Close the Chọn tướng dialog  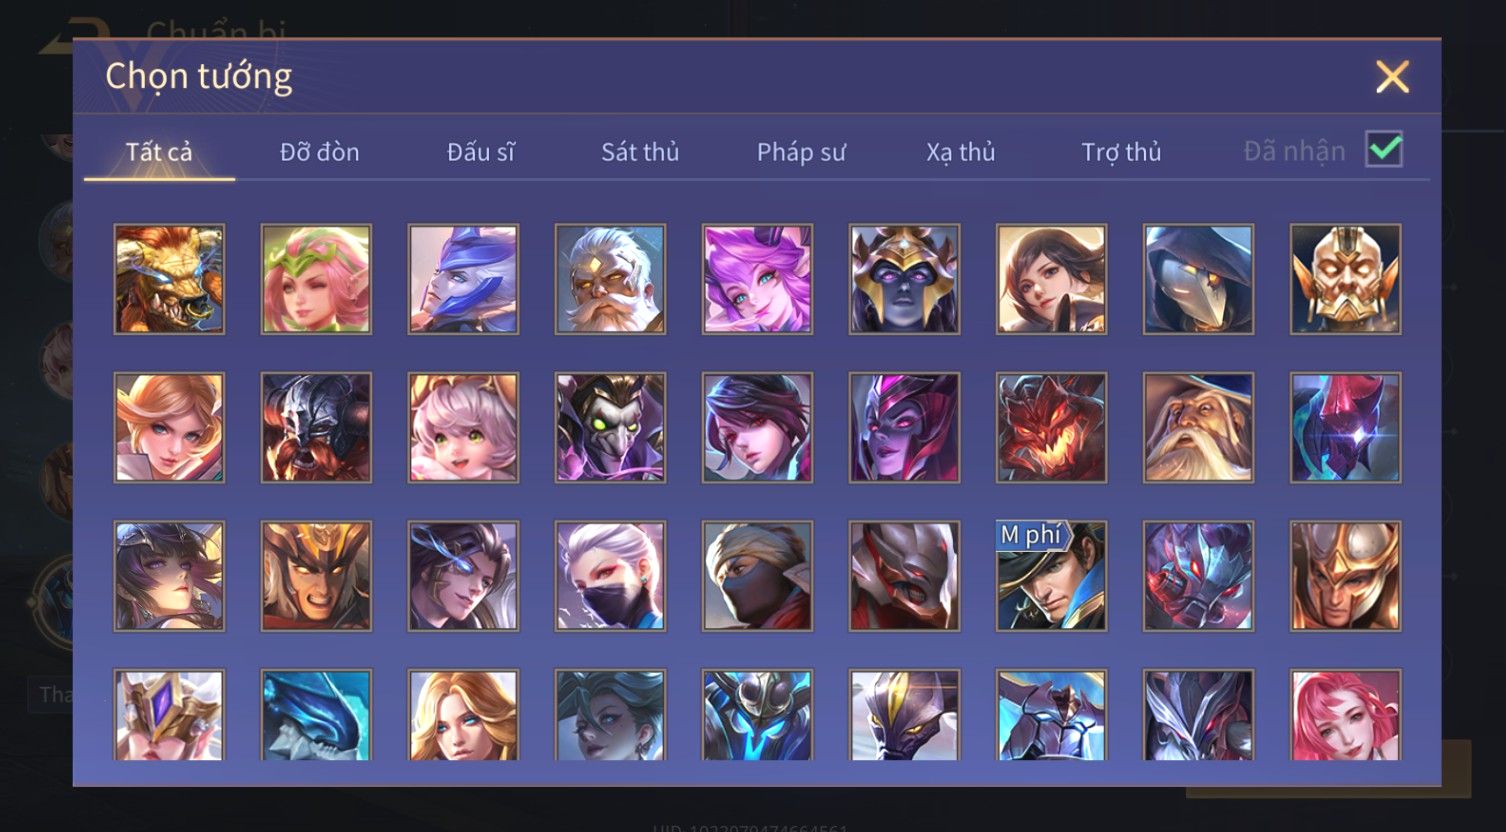coord(1392,77)
